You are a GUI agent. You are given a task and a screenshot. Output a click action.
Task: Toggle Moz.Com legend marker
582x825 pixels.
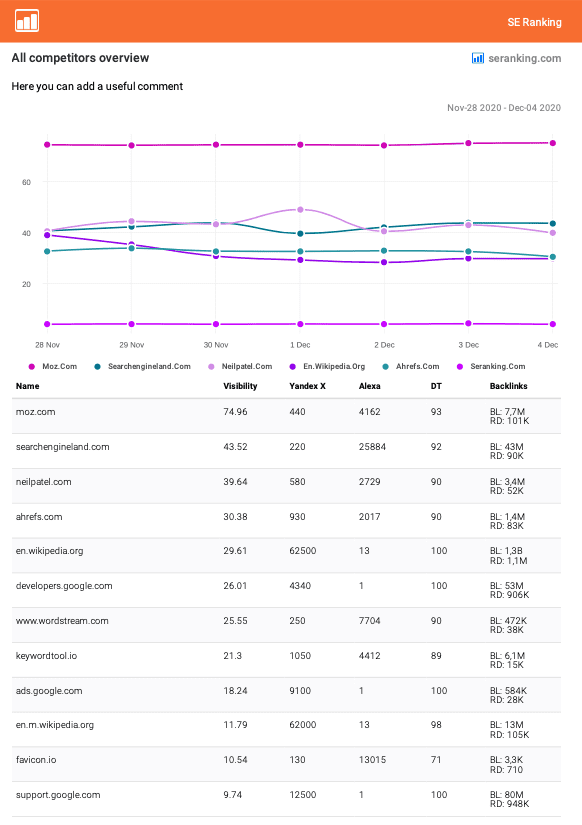[x=32, y=366]
